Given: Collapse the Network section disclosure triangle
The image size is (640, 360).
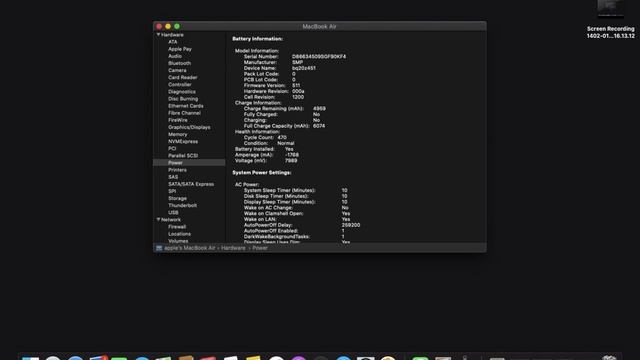Looking at the screenshot, I should (x=158, y=220).
